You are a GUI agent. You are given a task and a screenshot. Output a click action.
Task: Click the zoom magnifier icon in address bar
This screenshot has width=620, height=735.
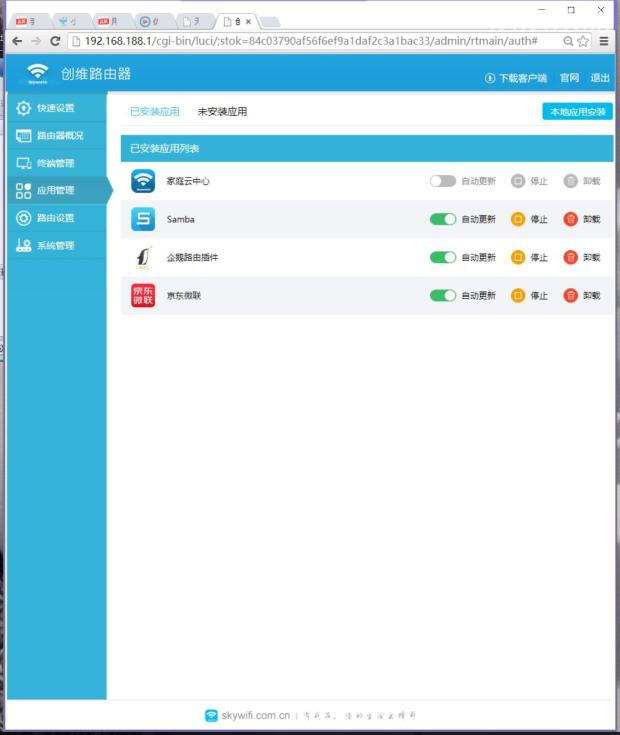568,41
